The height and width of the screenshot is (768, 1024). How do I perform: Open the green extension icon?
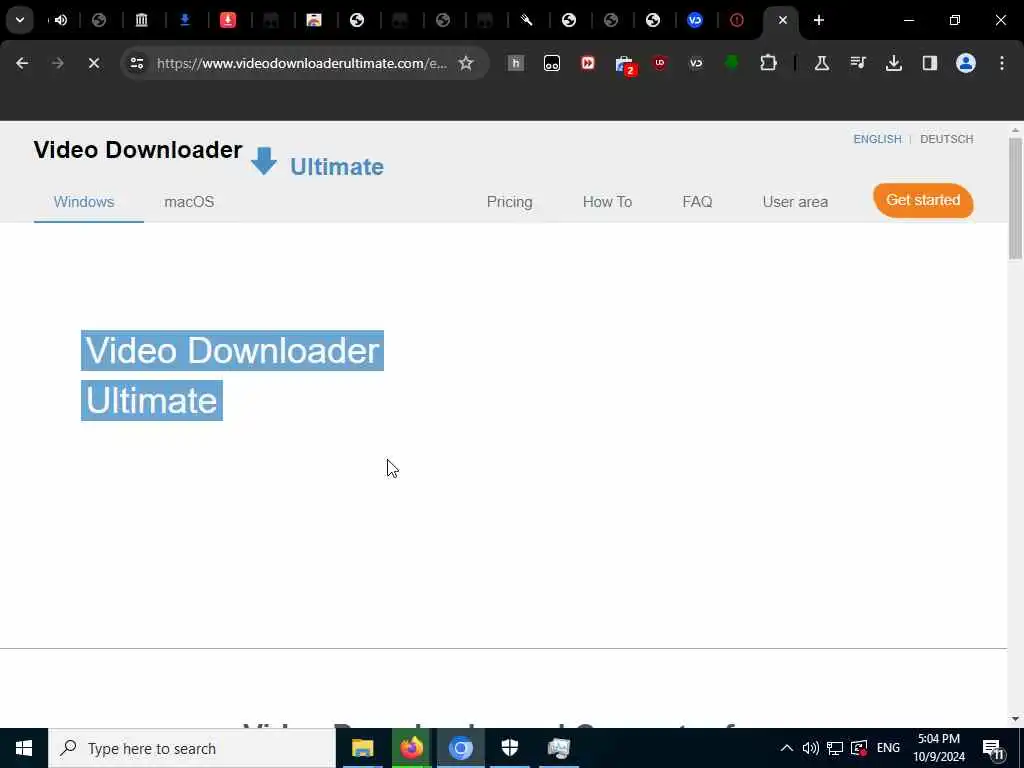731,63
